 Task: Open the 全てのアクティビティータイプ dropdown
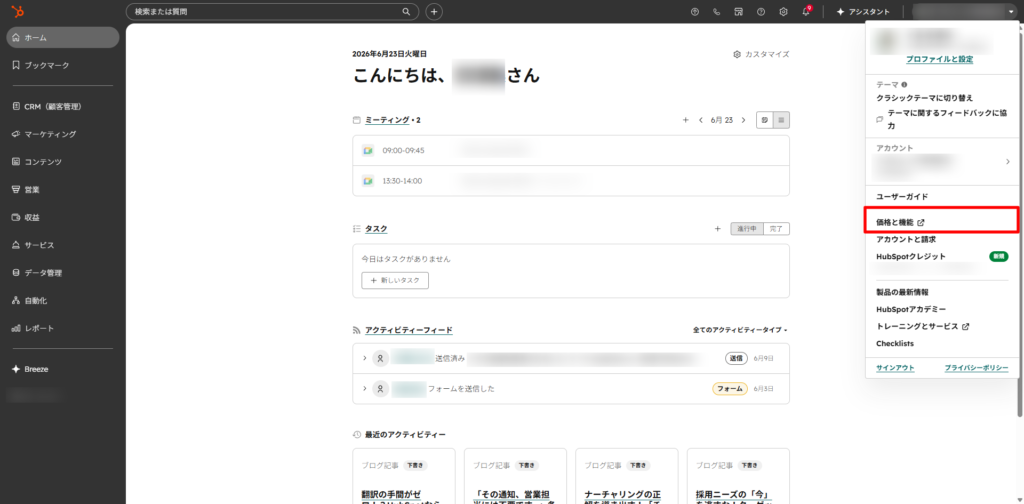tap(740, 330)
